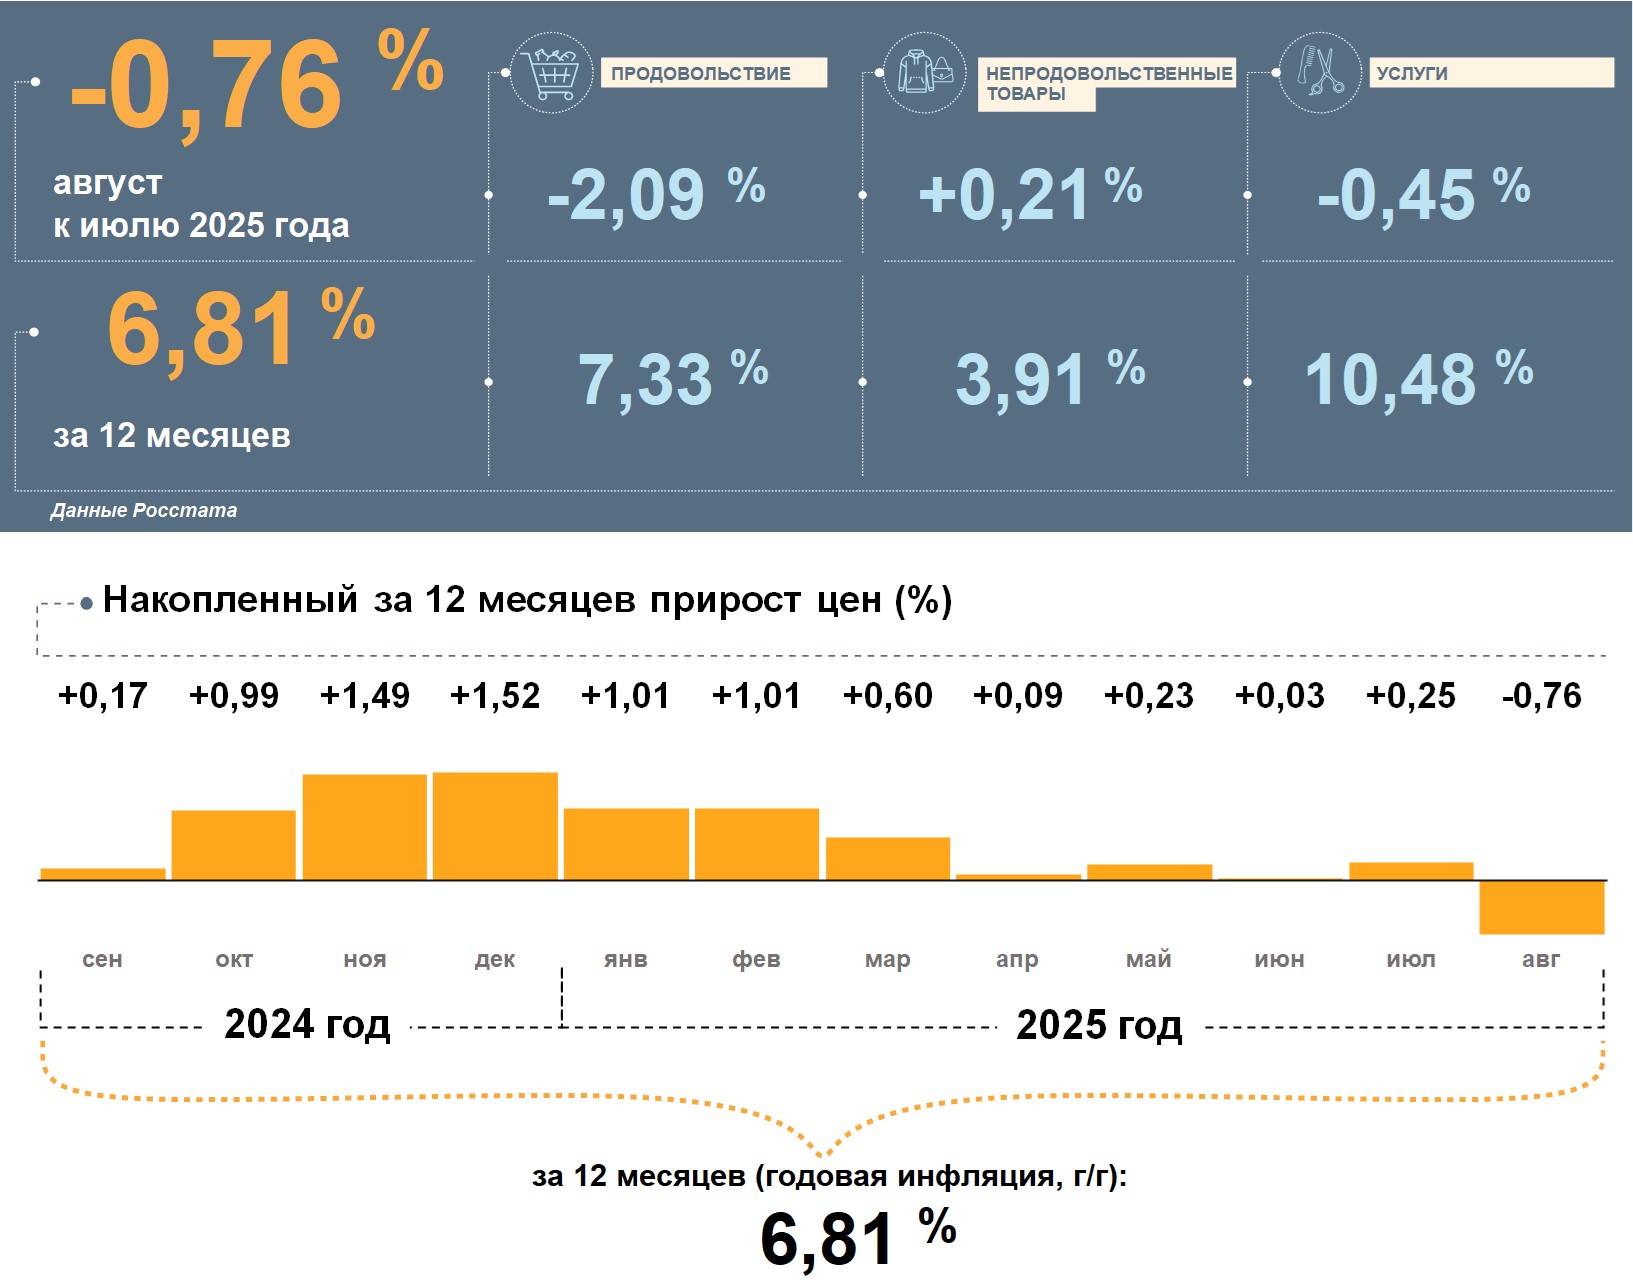
Task: Select the УСЛУГИ category label
Action: point(1491,73)
